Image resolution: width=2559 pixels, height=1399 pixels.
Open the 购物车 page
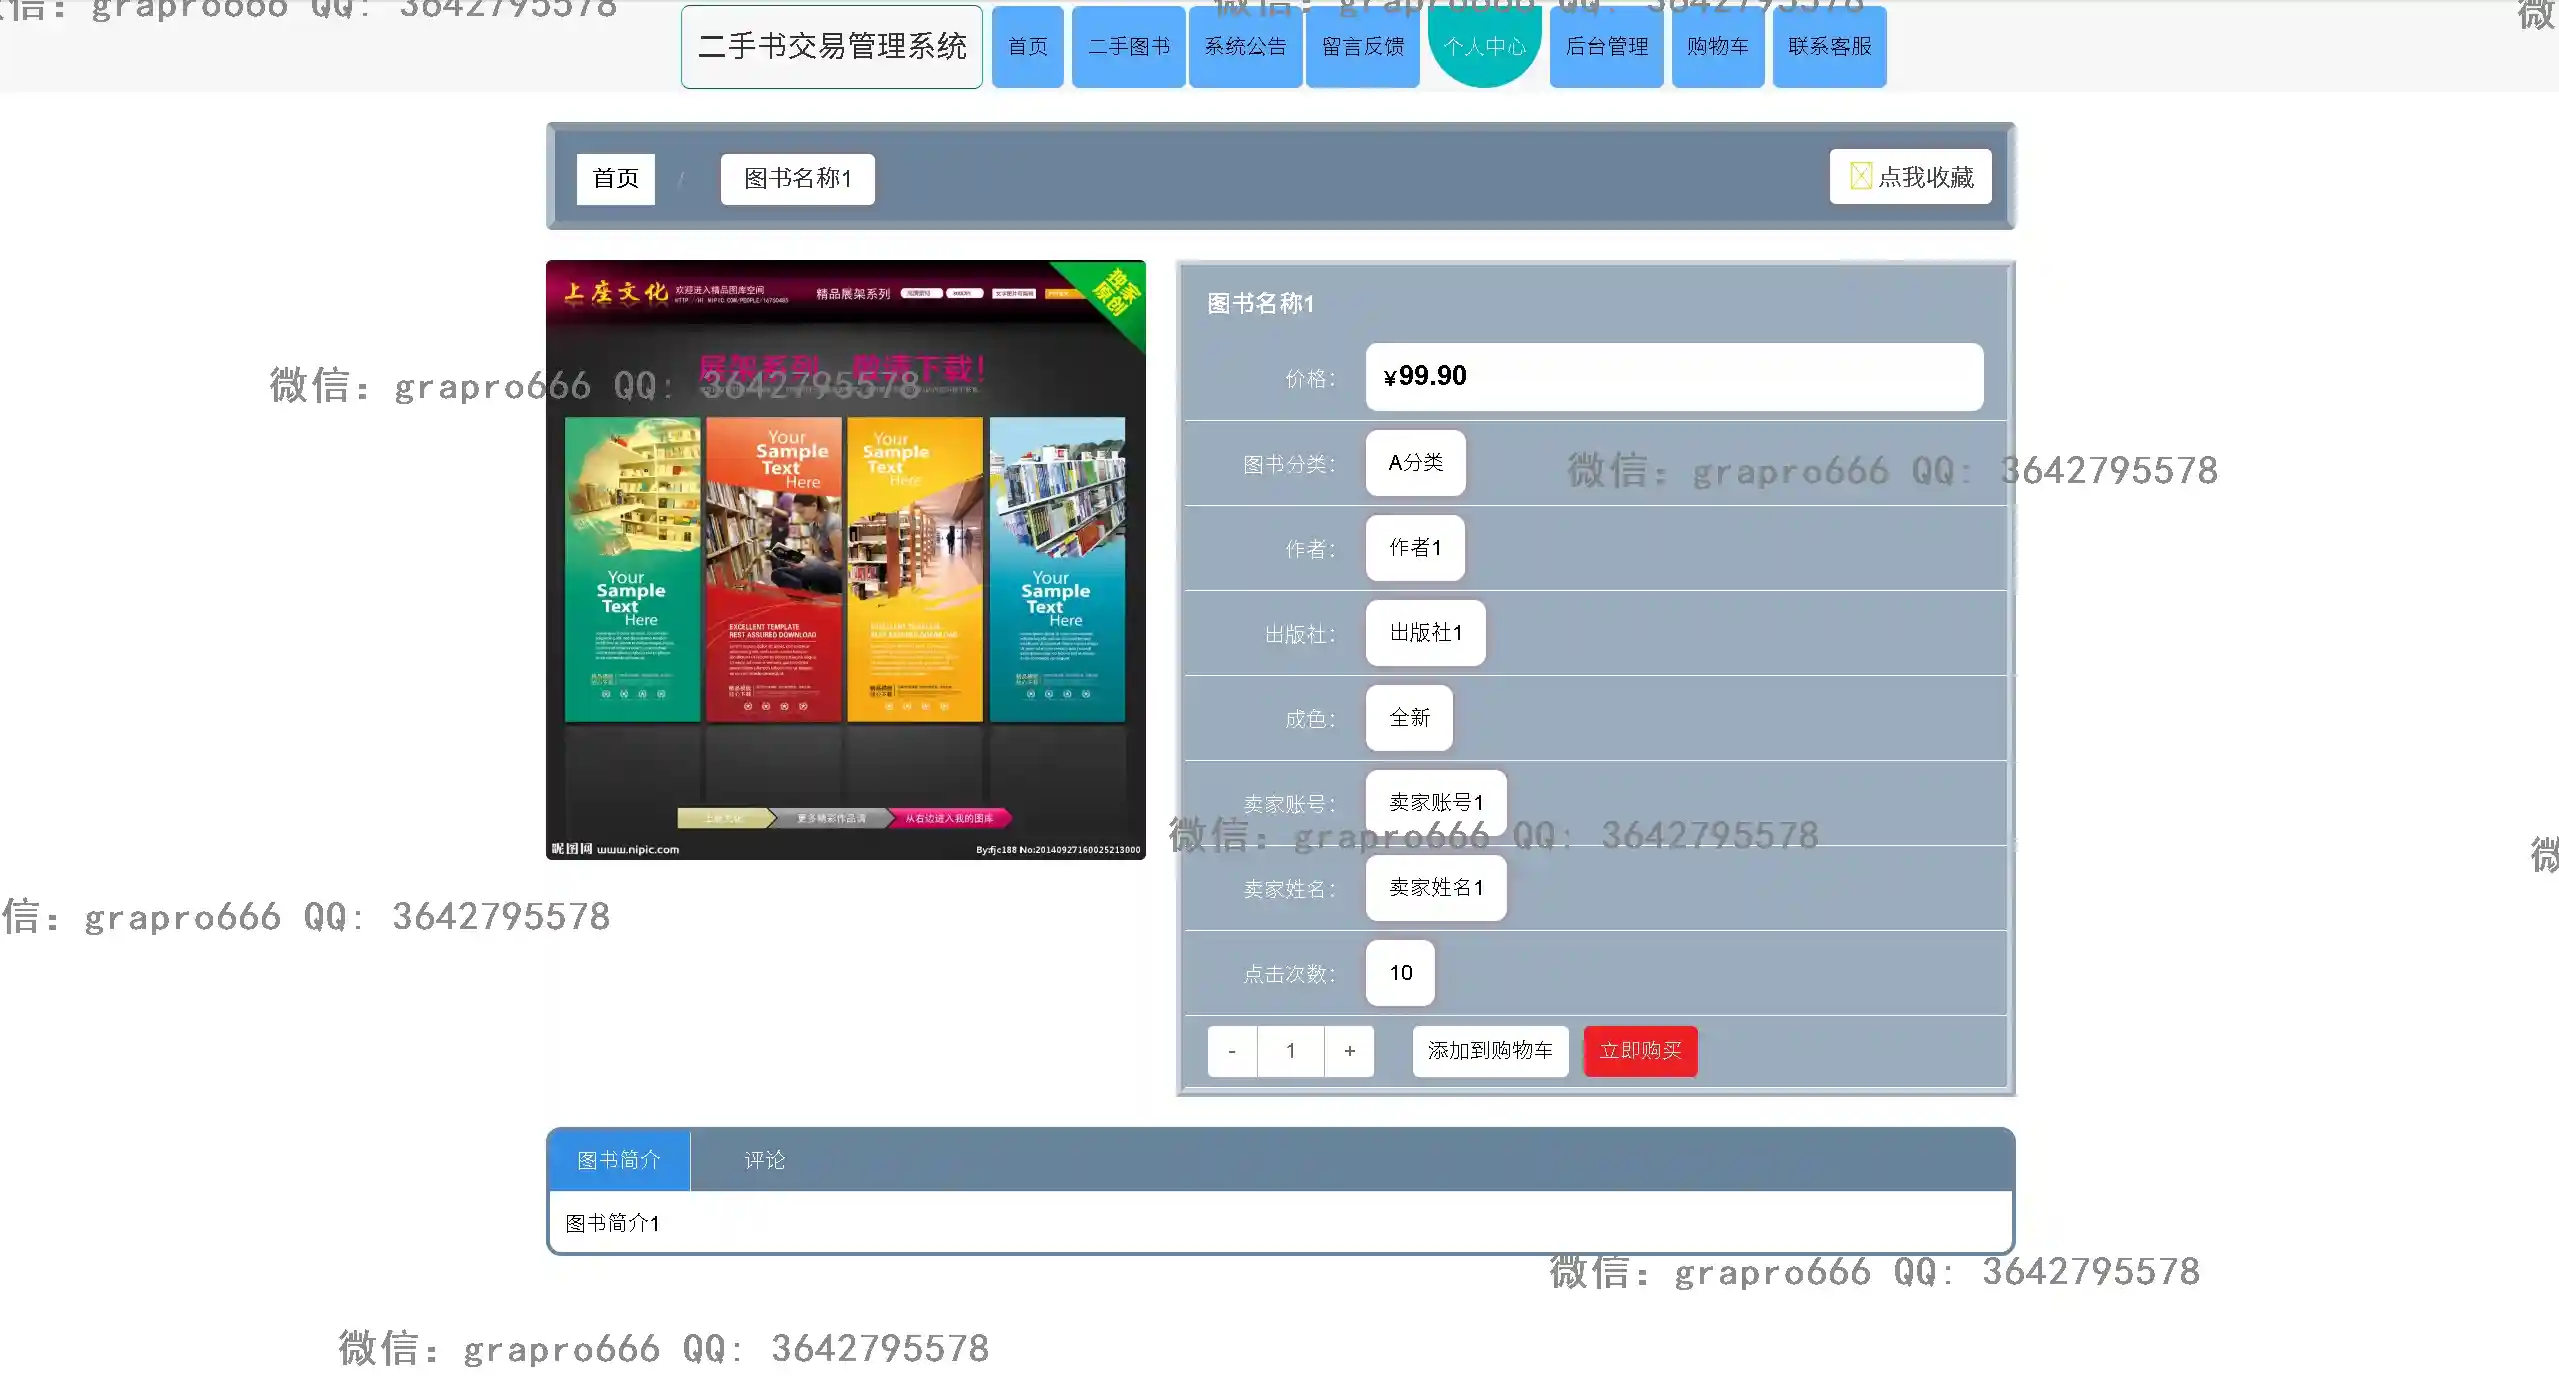[x=1717, y=46]
